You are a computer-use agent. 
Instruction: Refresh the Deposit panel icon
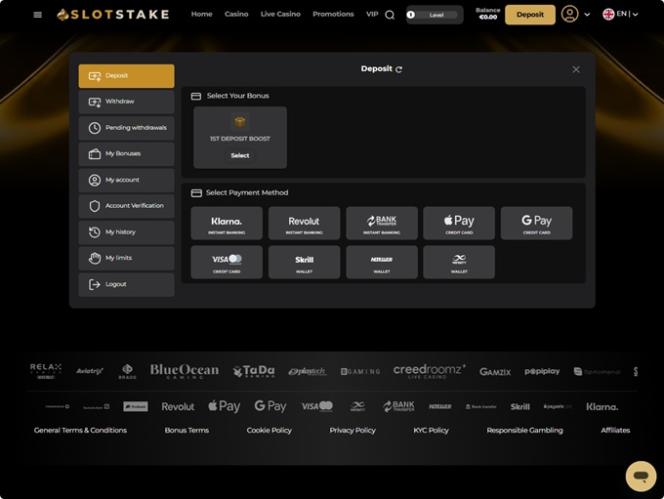[x=399, y=69]
